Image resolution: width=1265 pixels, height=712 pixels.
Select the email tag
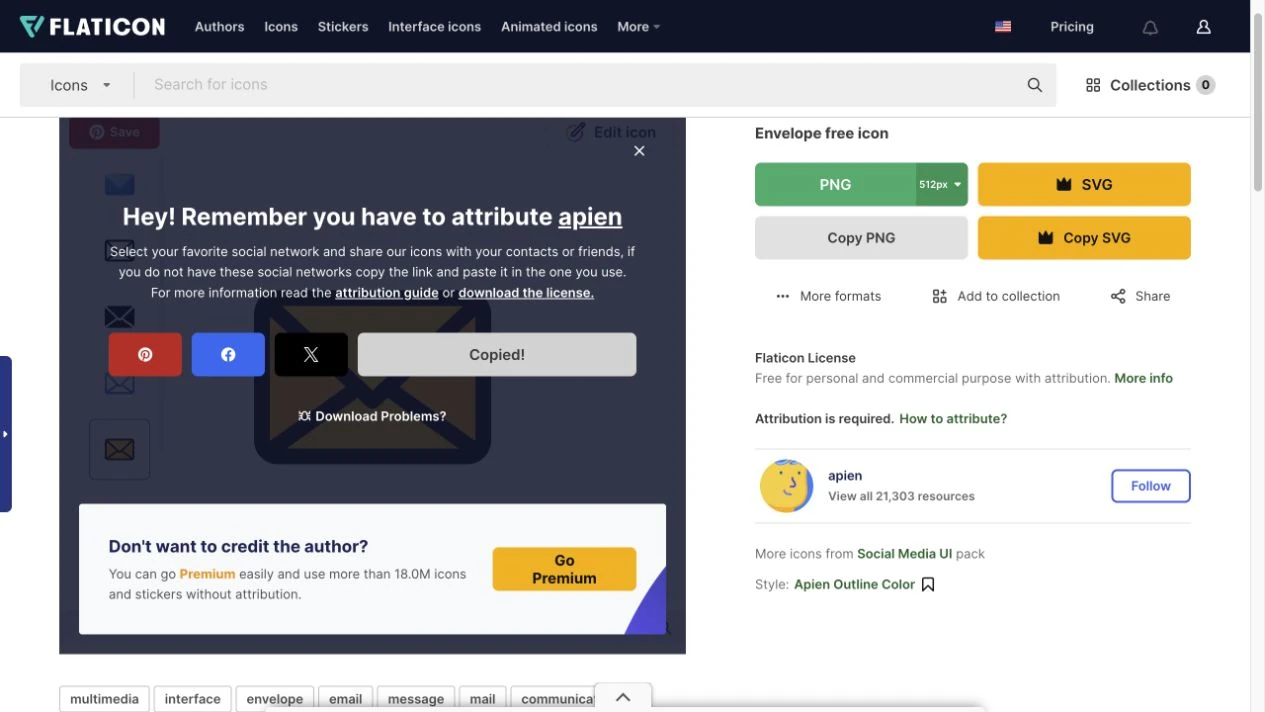[x=346, y=699]
